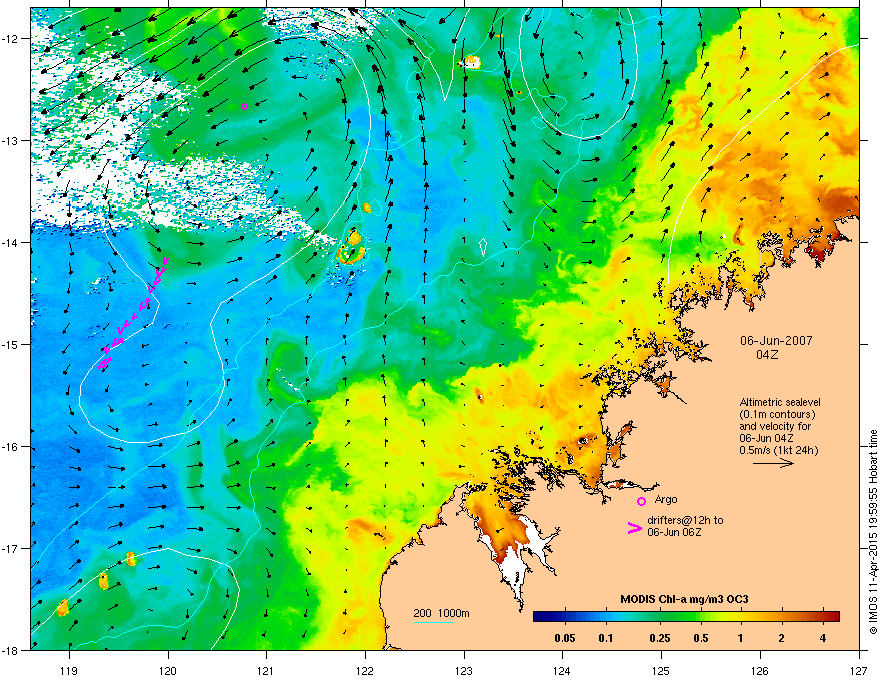
Task: Click the longitude axis label 124
Action: pyautogui.click(x=562, y=670)
